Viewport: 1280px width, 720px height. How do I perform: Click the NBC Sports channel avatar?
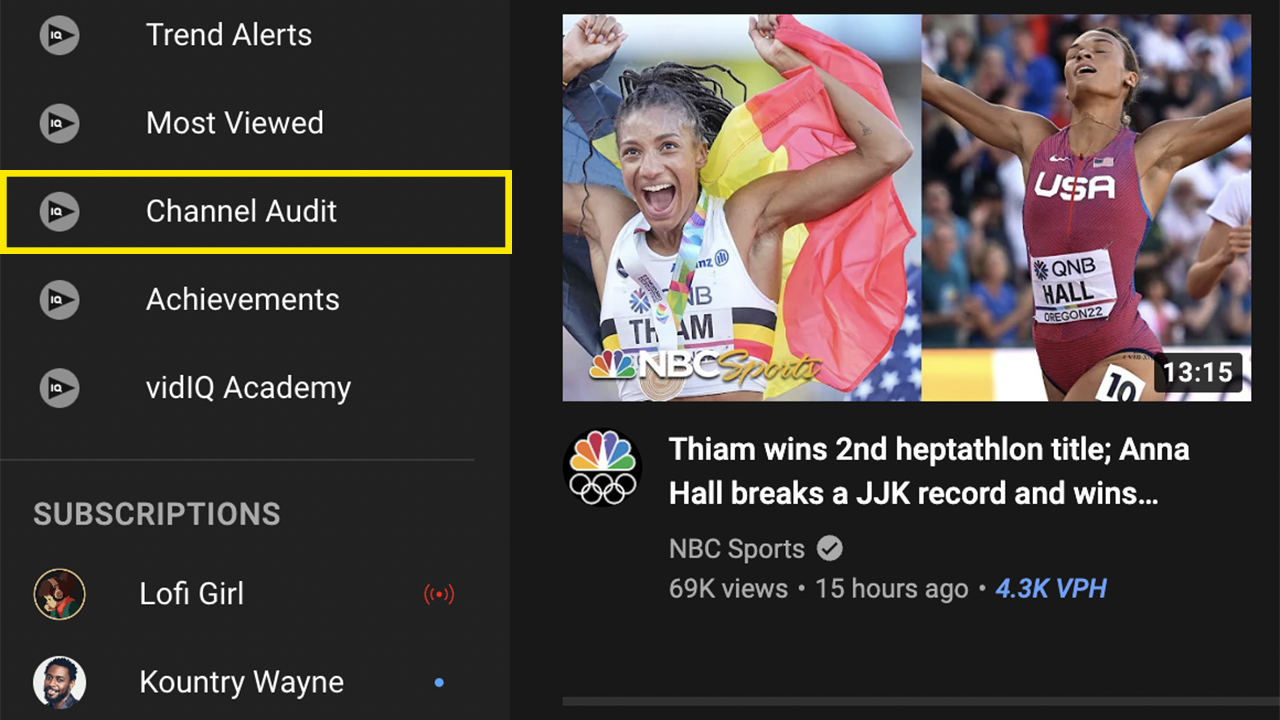[x=602, y=467]
